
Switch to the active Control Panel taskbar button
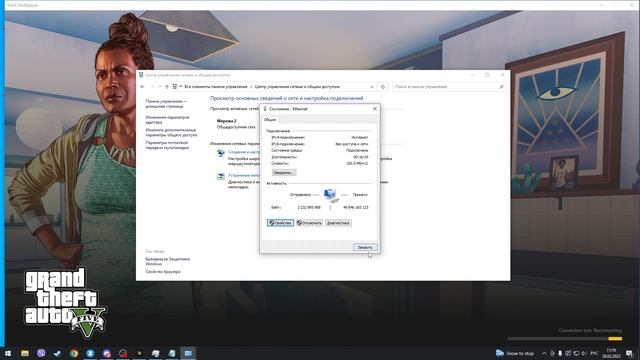[188, 353]
